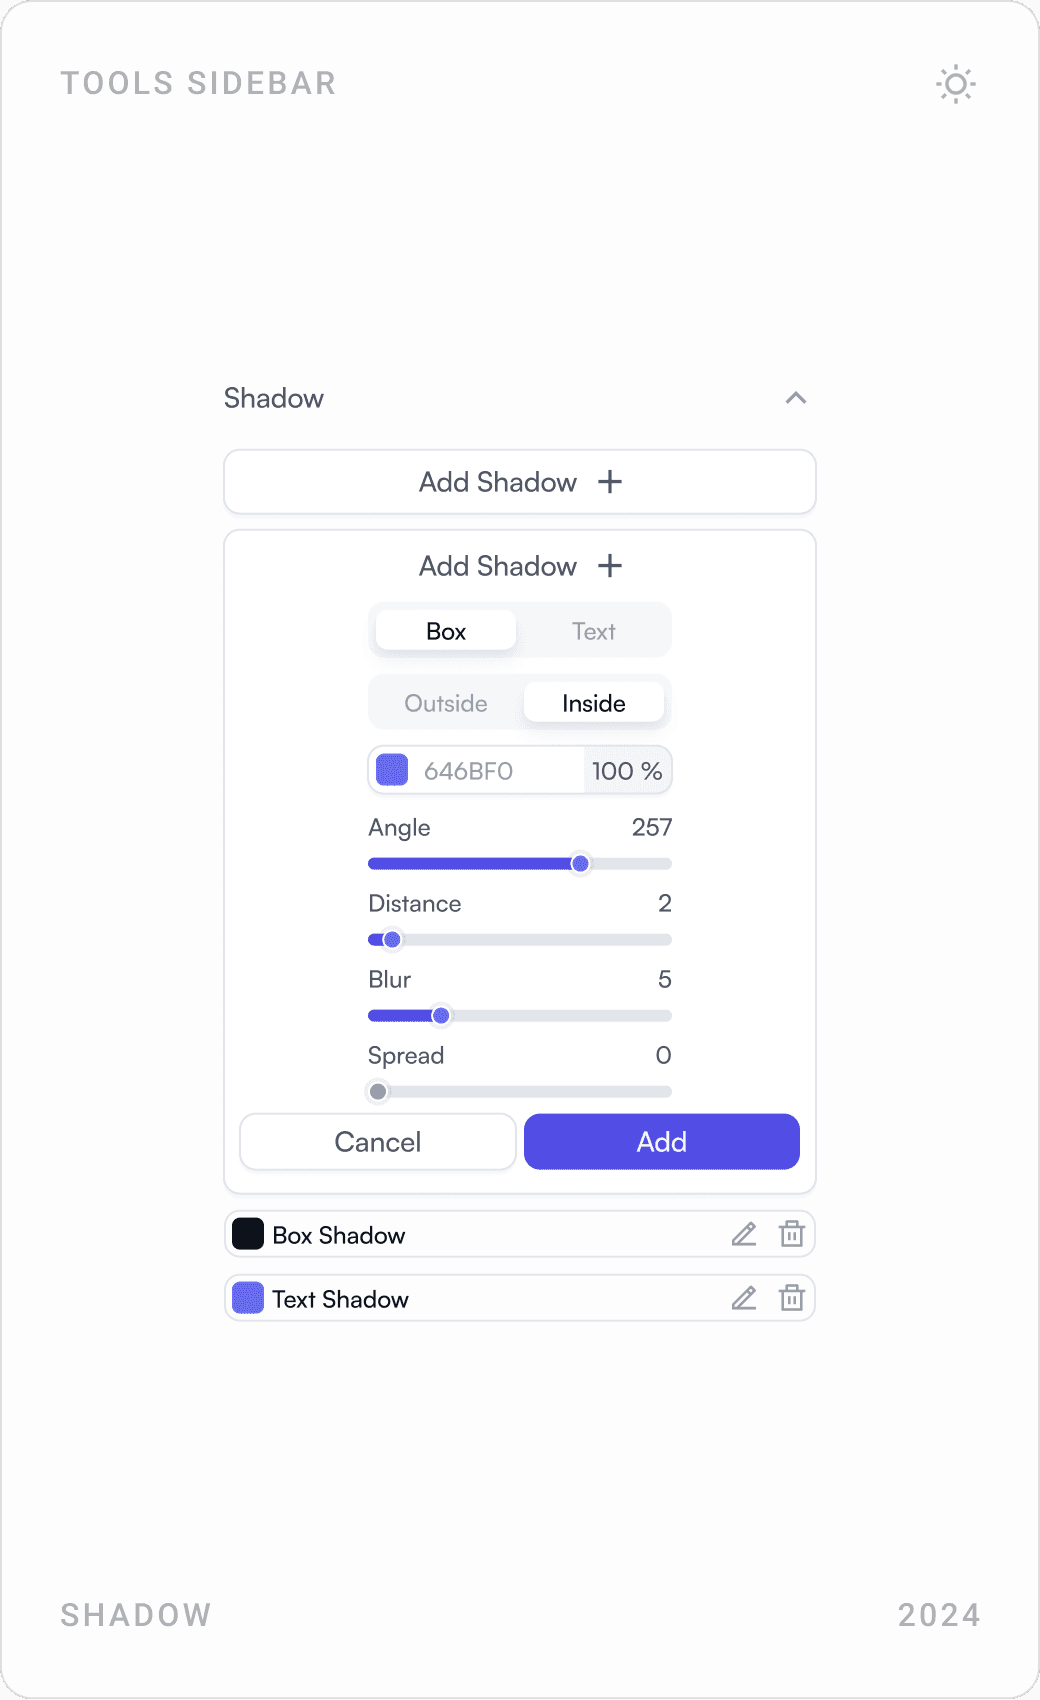Click the plus icon on Add Shadow button
This screenshot has width=1040, height=1700.
pos(610,482)
